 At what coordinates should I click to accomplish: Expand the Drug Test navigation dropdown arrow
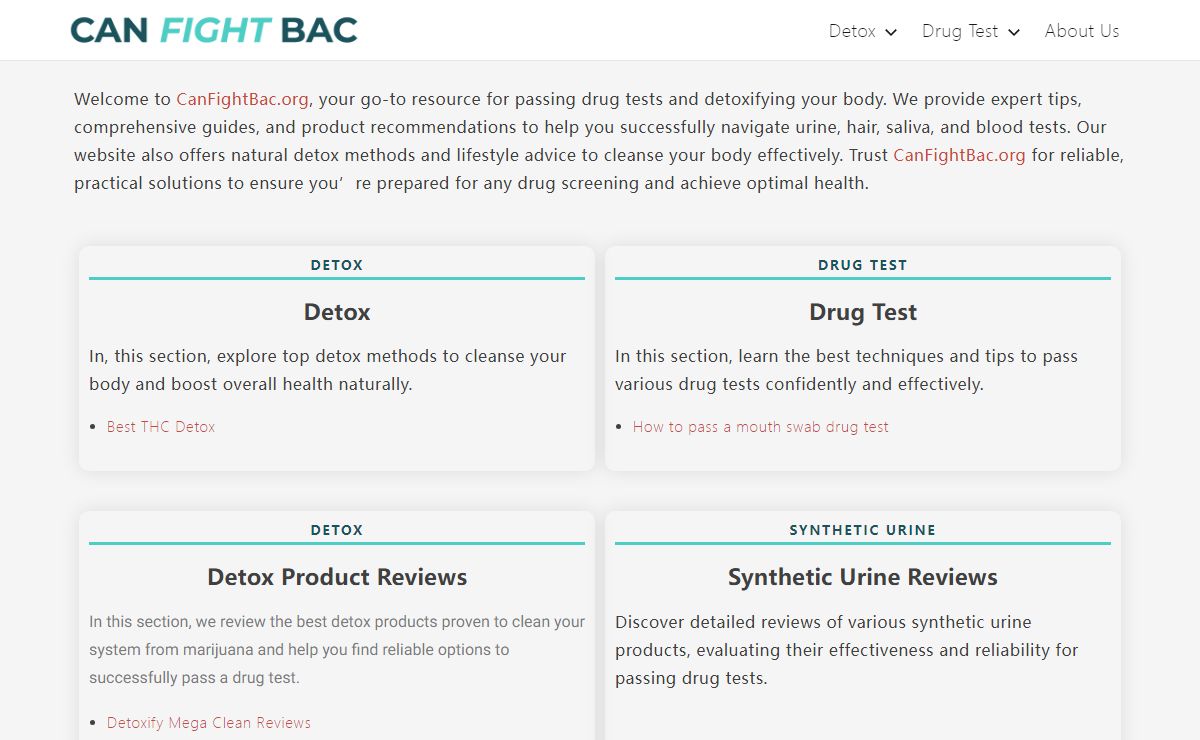(1014, 32)
